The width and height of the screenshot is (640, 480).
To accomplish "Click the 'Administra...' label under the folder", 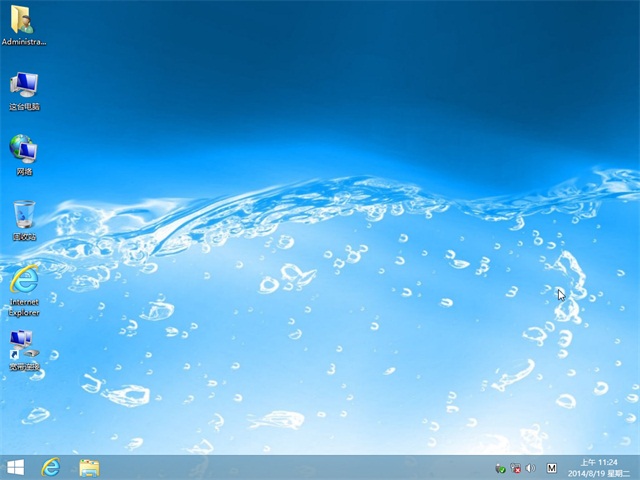I will click(x=24, y=42).
